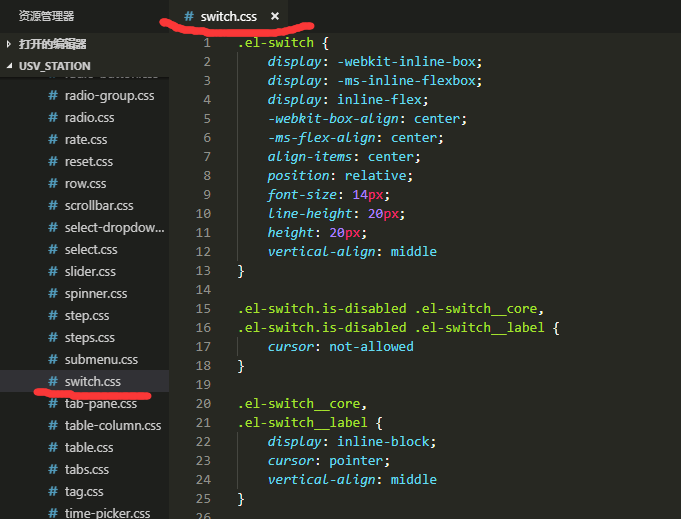The image size is (681, 519).
Task: Open time-picker.css in the explorer
Action: pyautogui.click(x=107, y=513)
